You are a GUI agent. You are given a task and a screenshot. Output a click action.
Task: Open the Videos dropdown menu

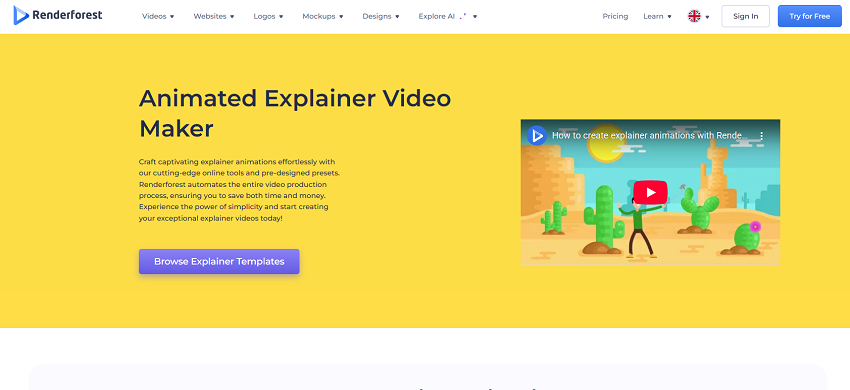pyautogui.click(x=158, y=16)
